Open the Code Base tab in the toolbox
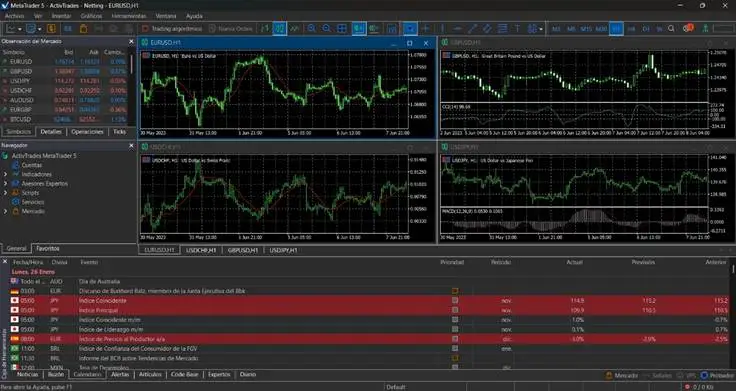 click(x=184, y=375)
